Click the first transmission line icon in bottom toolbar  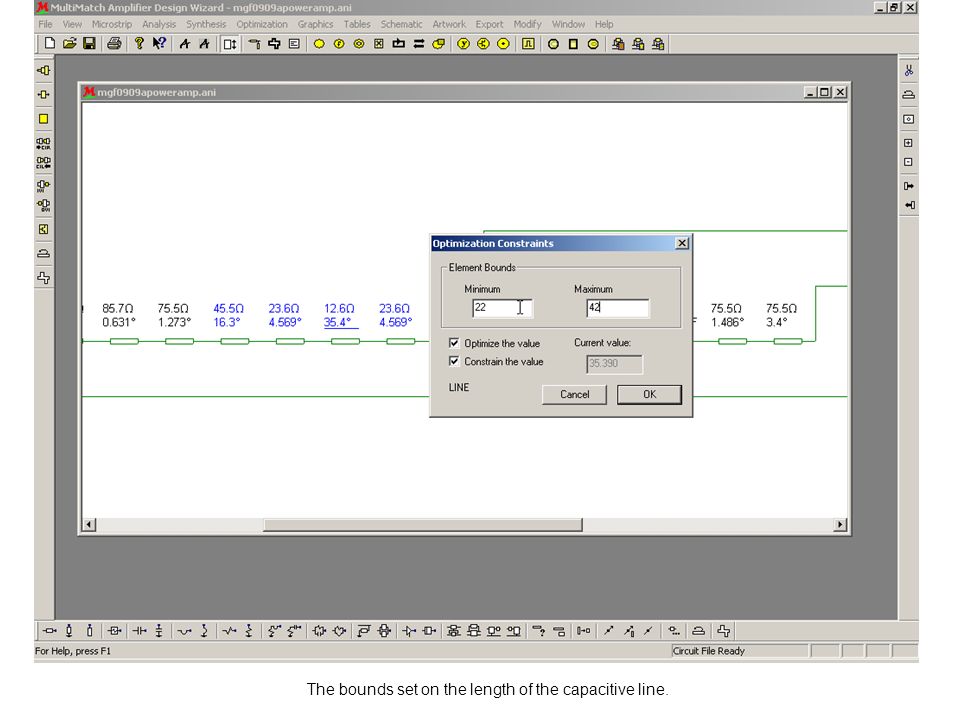click(x=50, y=631)
